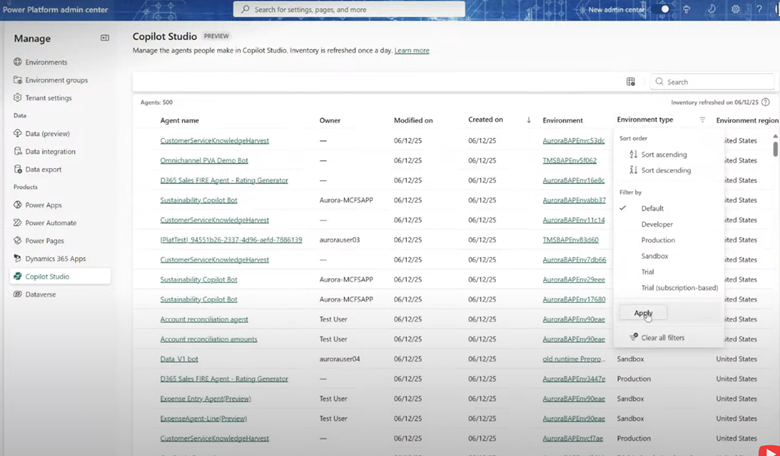The image size is (780, 456).
Task: Sort by the Created on column arrow
Action: [528, 120]
